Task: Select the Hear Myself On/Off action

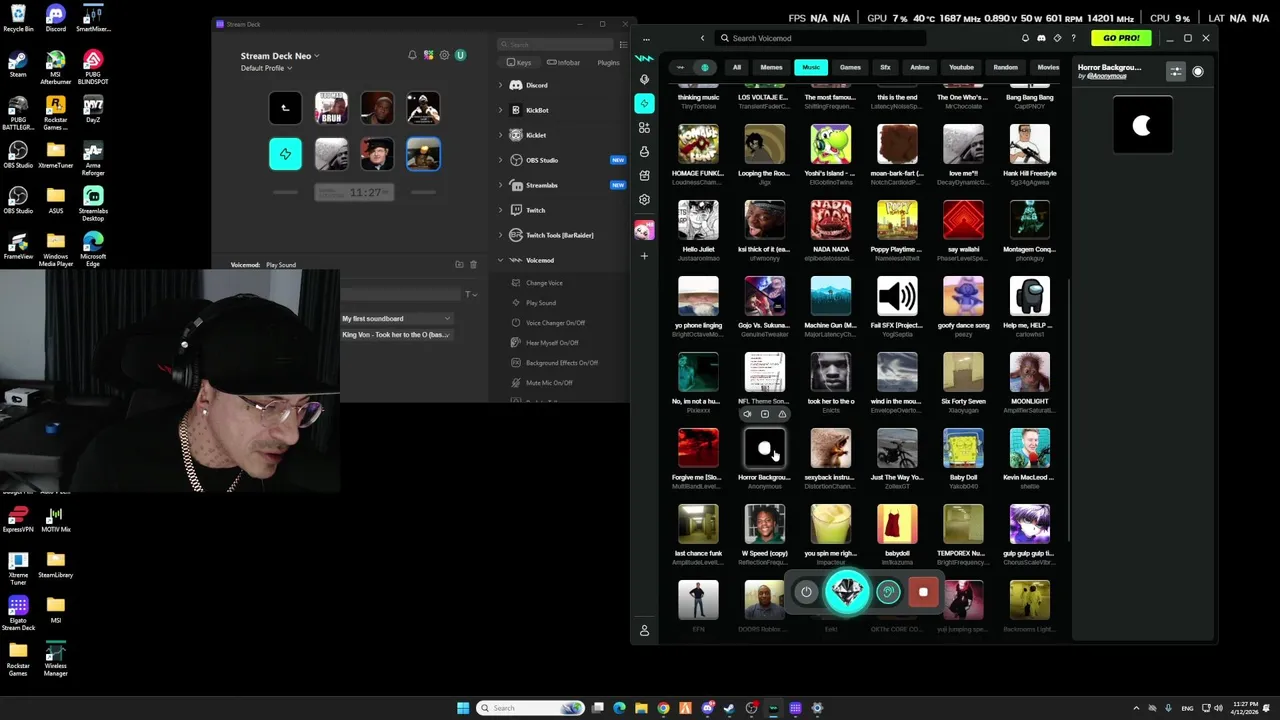Action: (x=552, y=343)
